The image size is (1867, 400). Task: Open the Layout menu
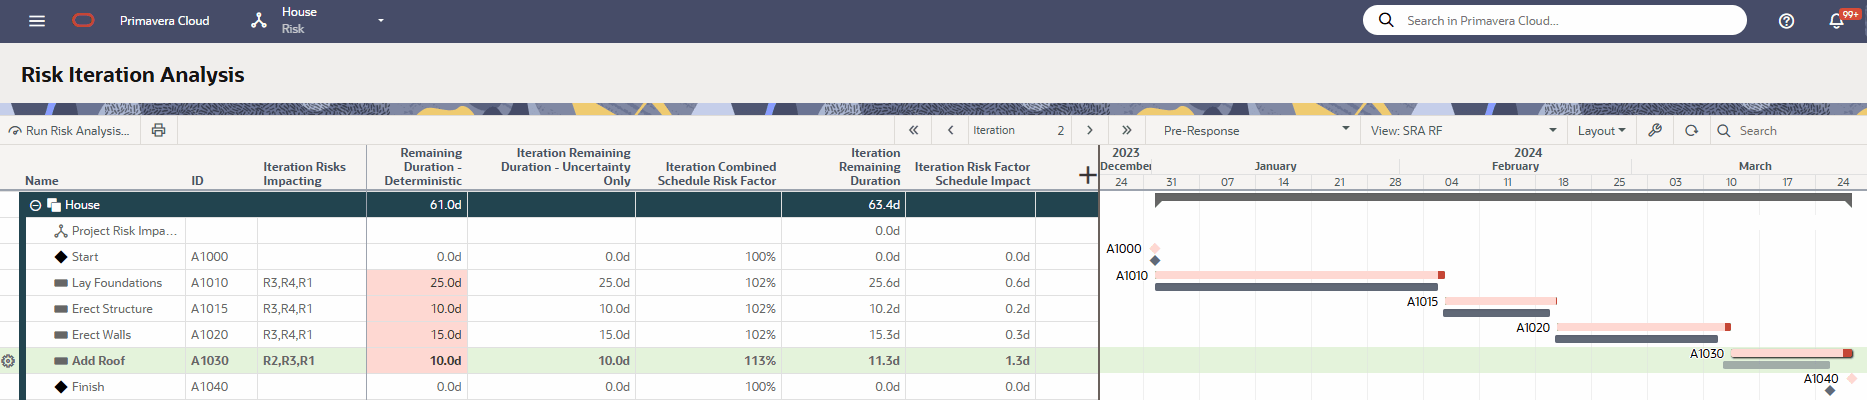point(1601,131)
